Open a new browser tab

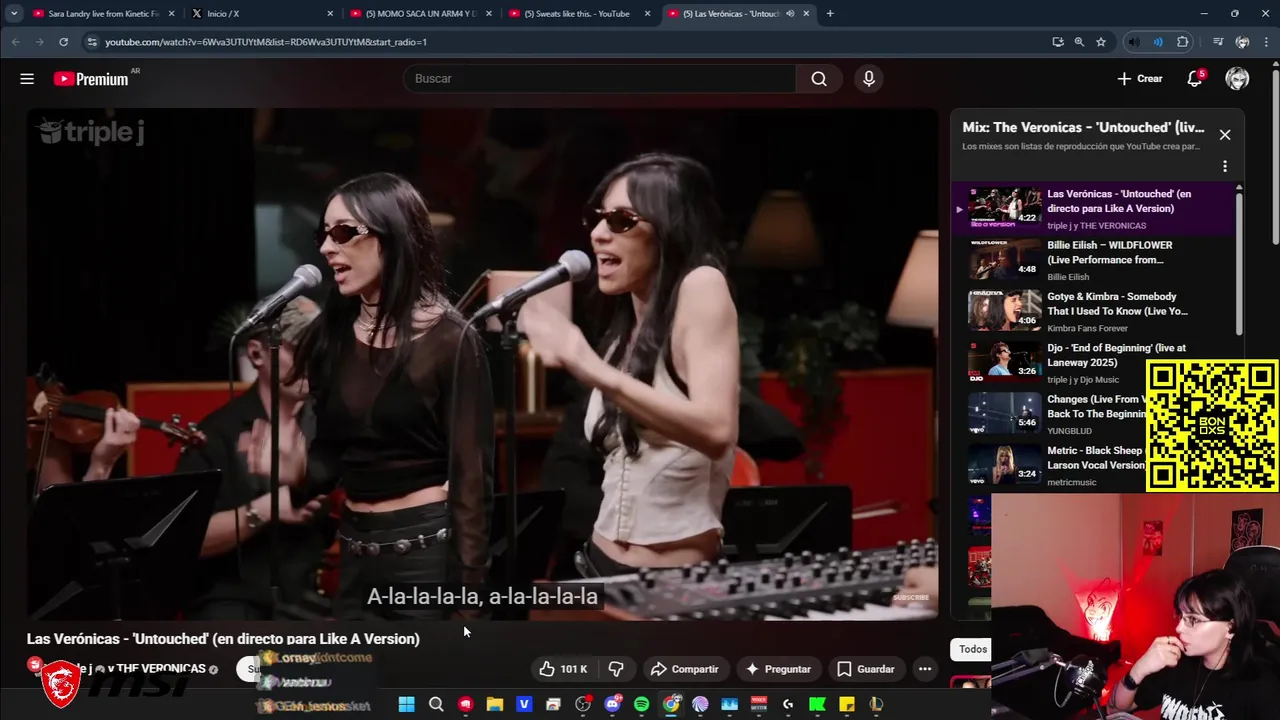click(830, 14)
